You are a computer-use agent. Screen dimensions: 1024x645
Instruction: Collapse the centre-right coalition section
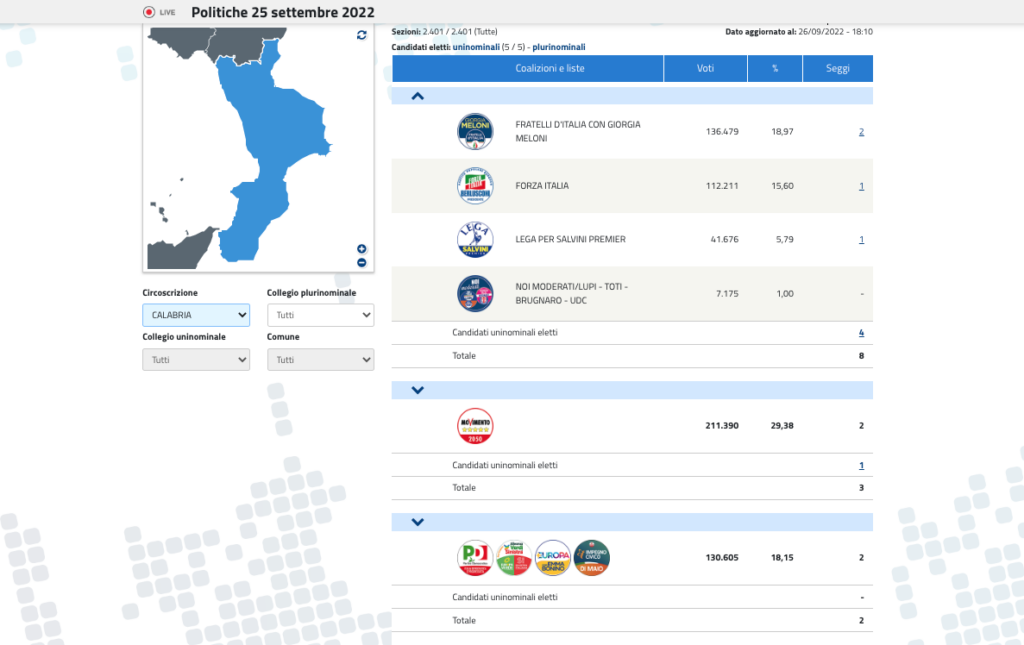pos(418,97)
